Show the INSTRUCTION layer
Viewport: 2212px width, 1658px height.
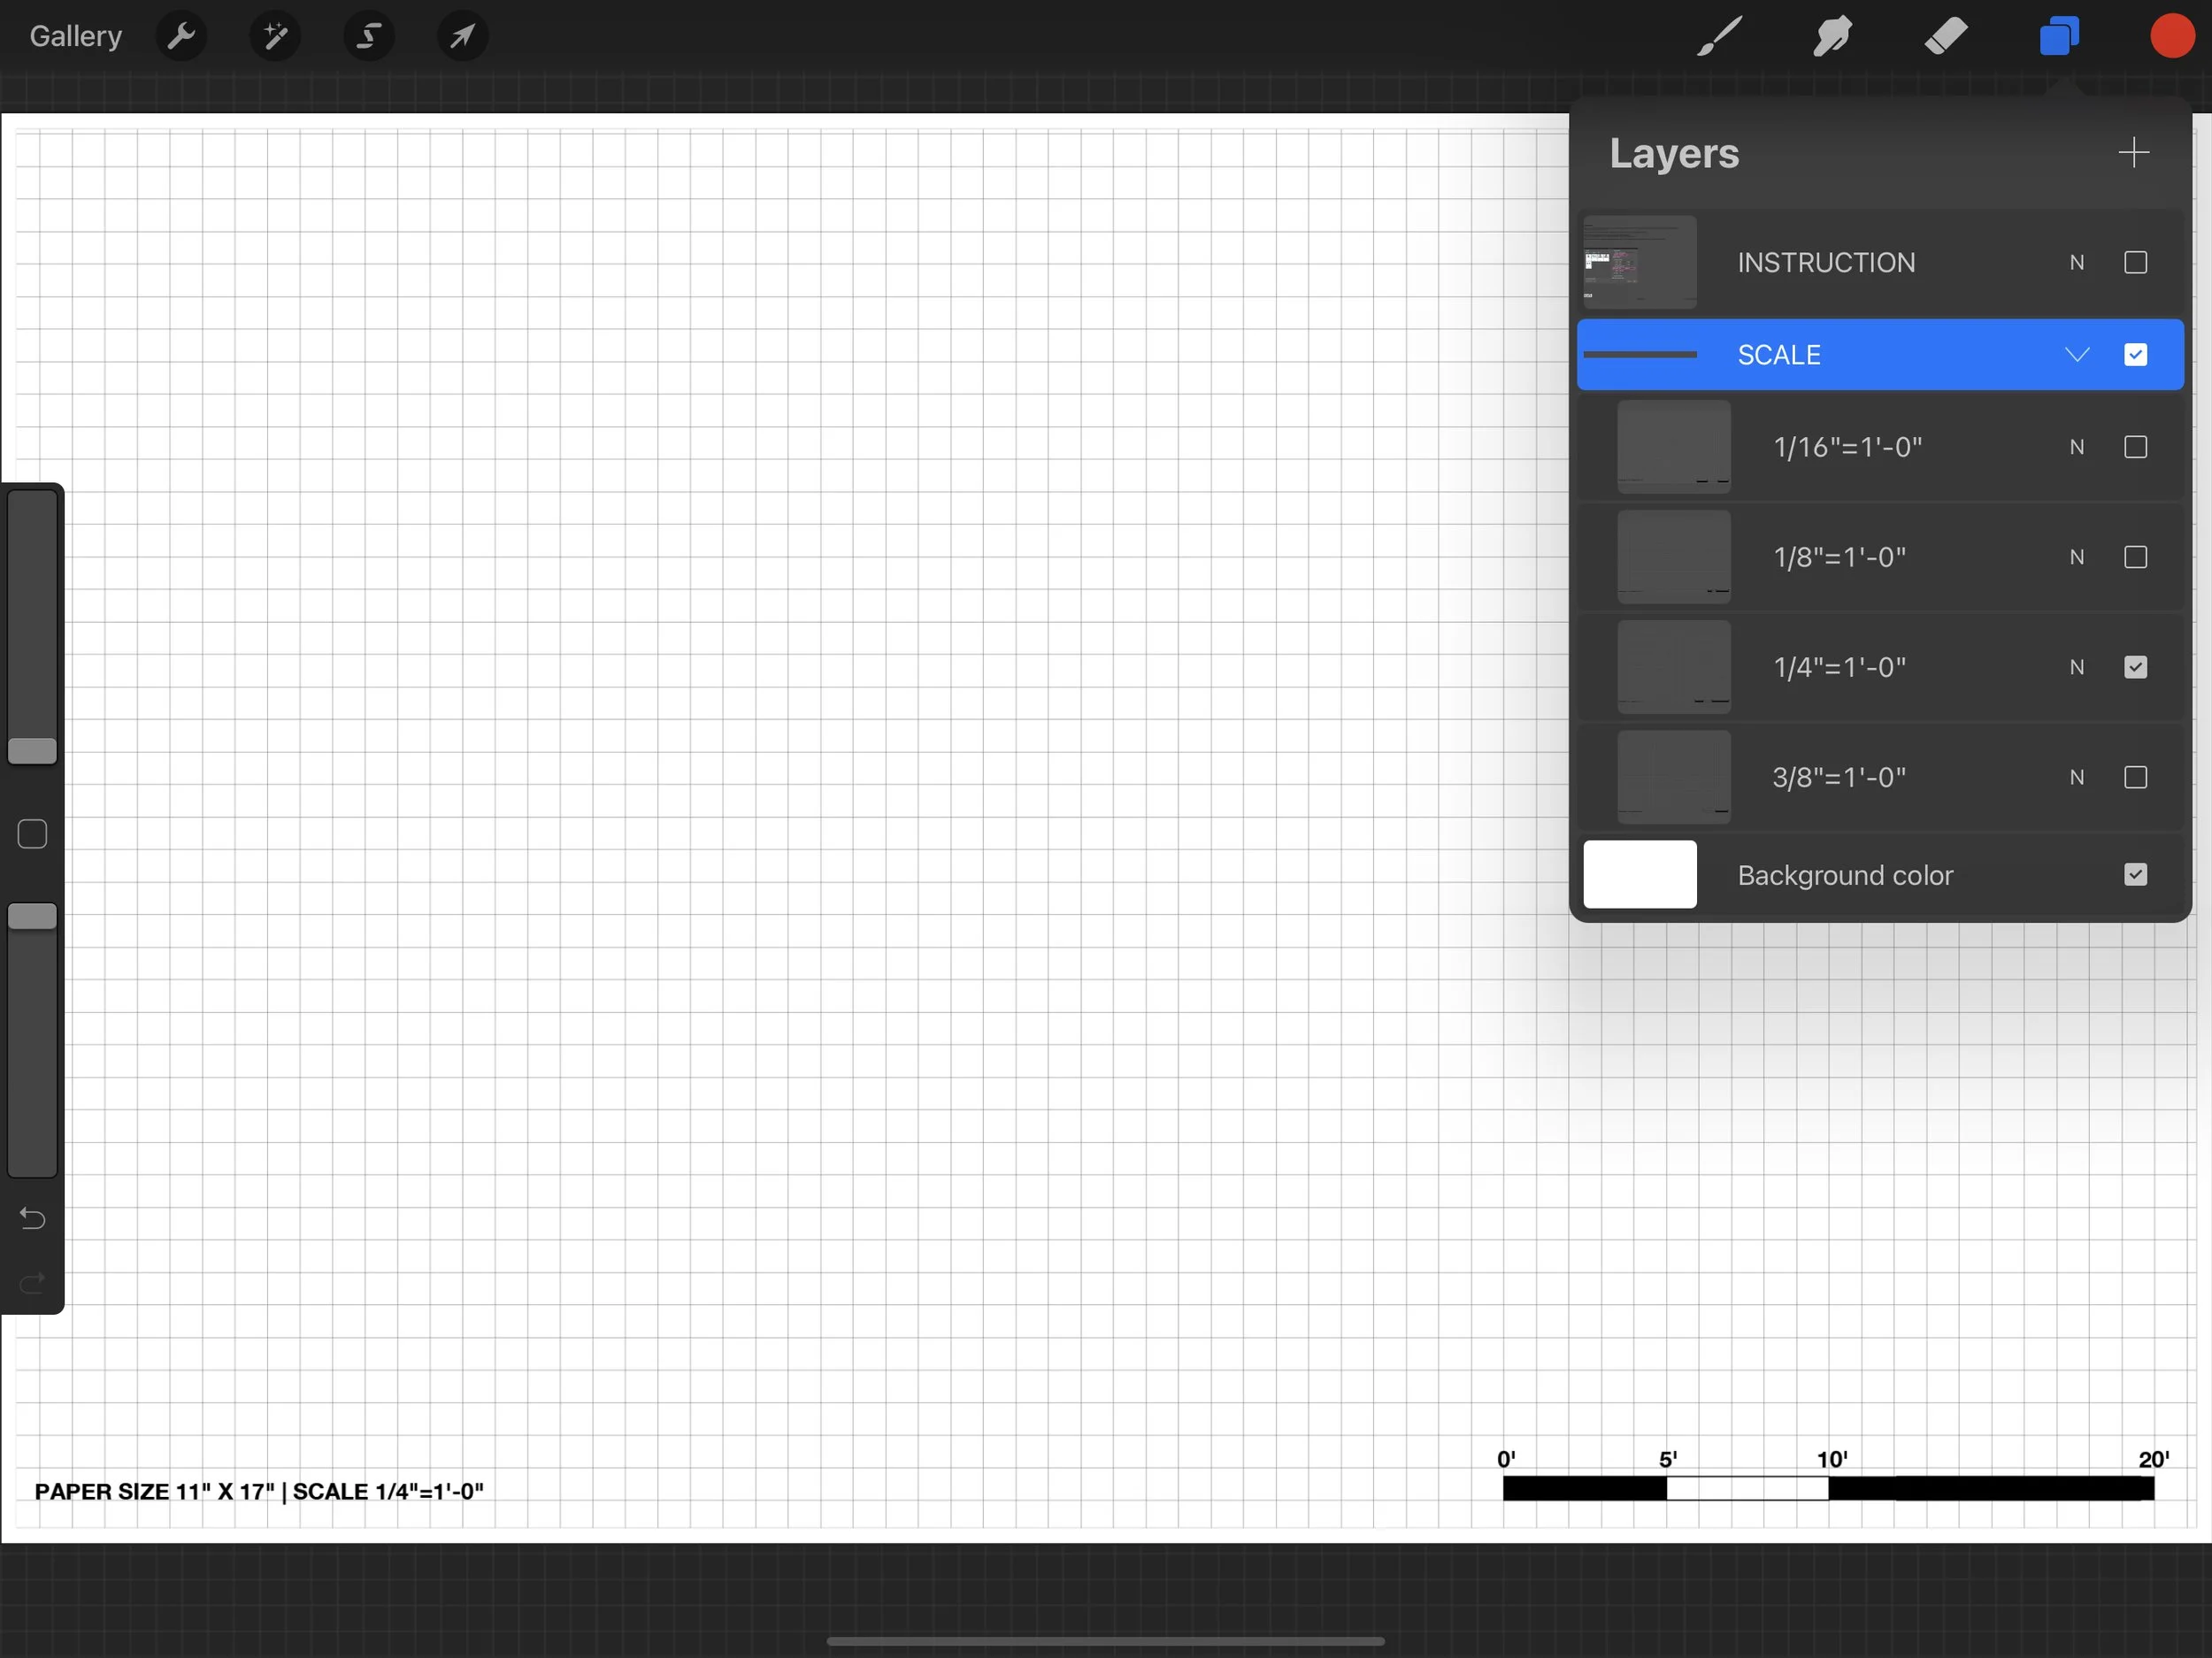point(2135,263)
